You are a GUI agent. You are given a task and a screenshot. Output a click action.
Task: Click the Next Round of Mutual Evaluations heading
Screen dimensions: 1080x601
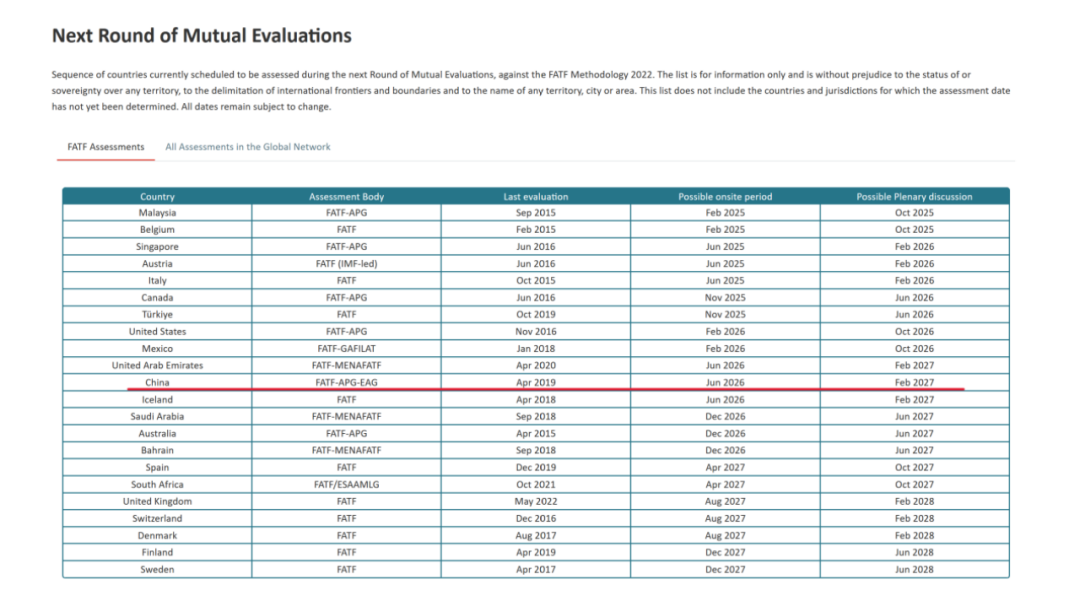tap(201, 36)
